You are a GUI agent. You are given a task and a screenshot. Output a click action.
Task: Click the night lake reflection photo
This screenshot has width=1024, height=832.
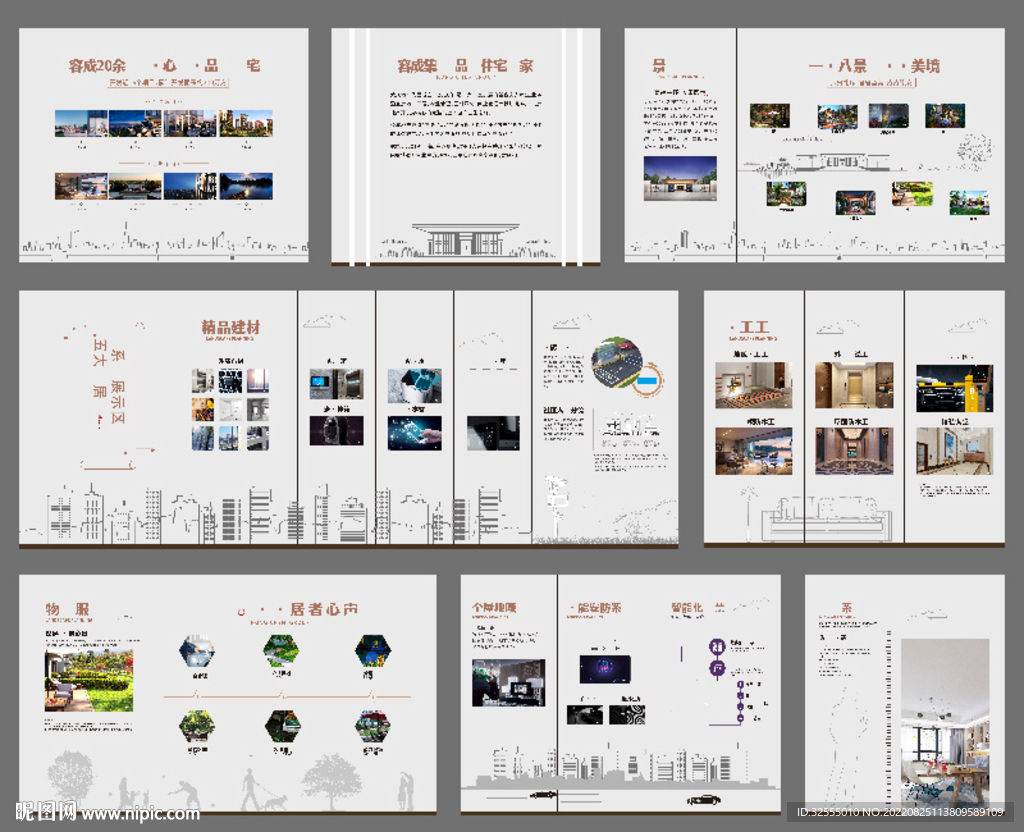tap(246, 186)
